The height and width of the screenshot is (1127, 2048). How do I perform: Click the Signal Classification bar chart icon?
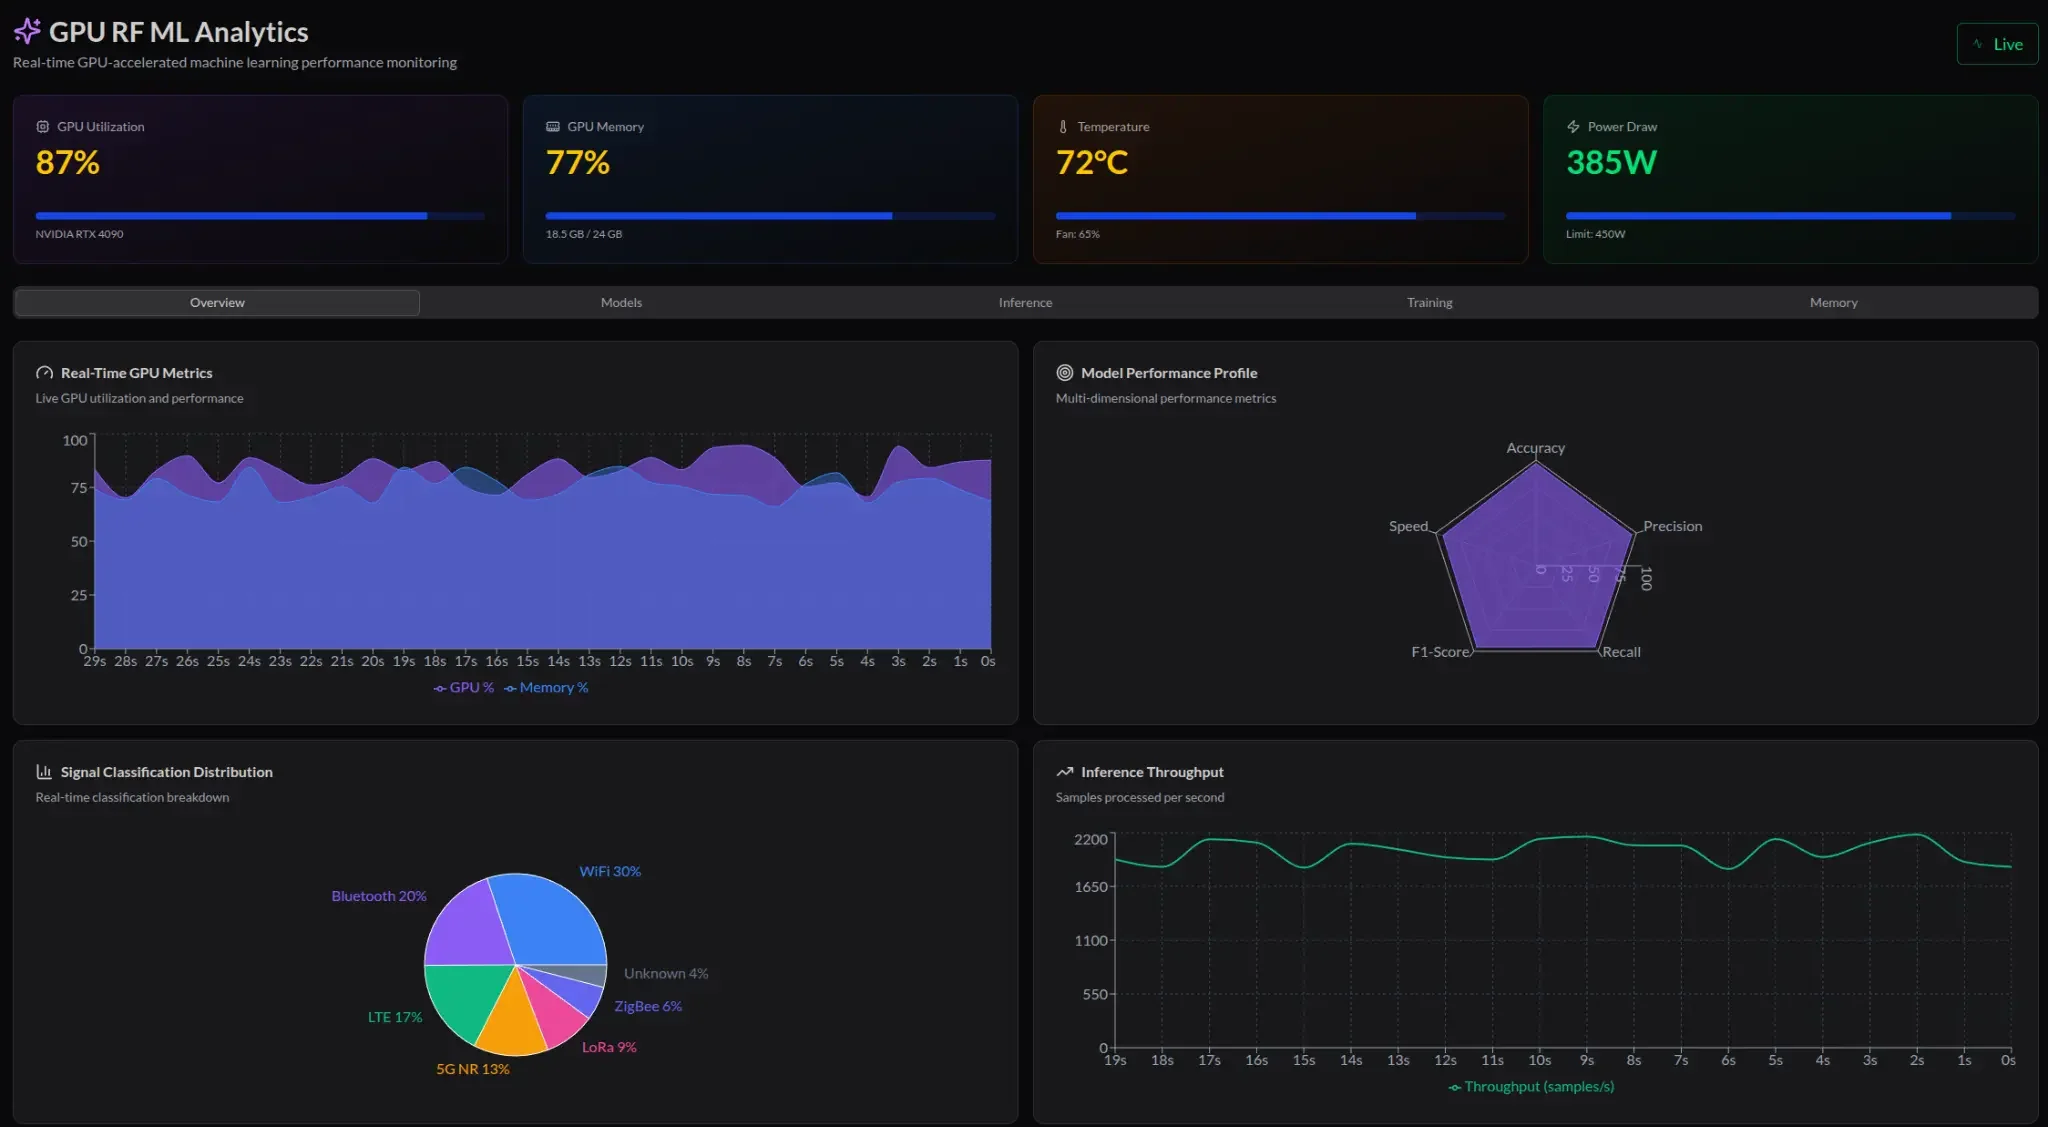click(x=44, y=772)
